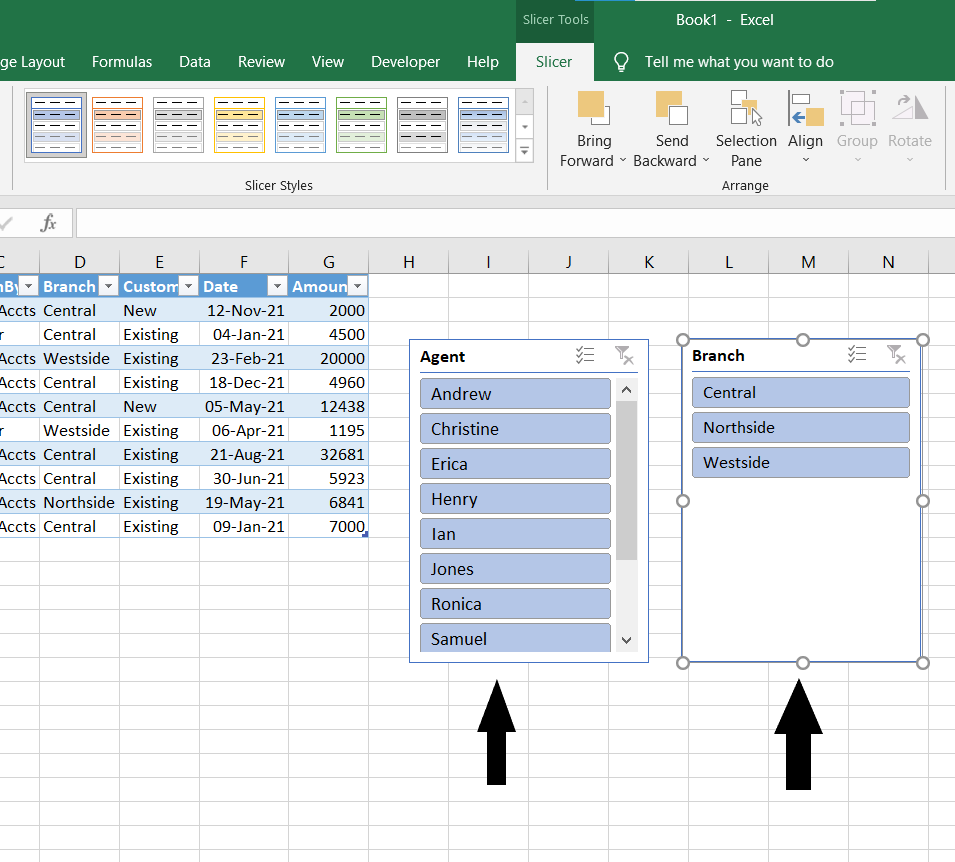Click the Insert Function fx icon
The width and height of the screenshot is (955, 862).
click(48, 223)
